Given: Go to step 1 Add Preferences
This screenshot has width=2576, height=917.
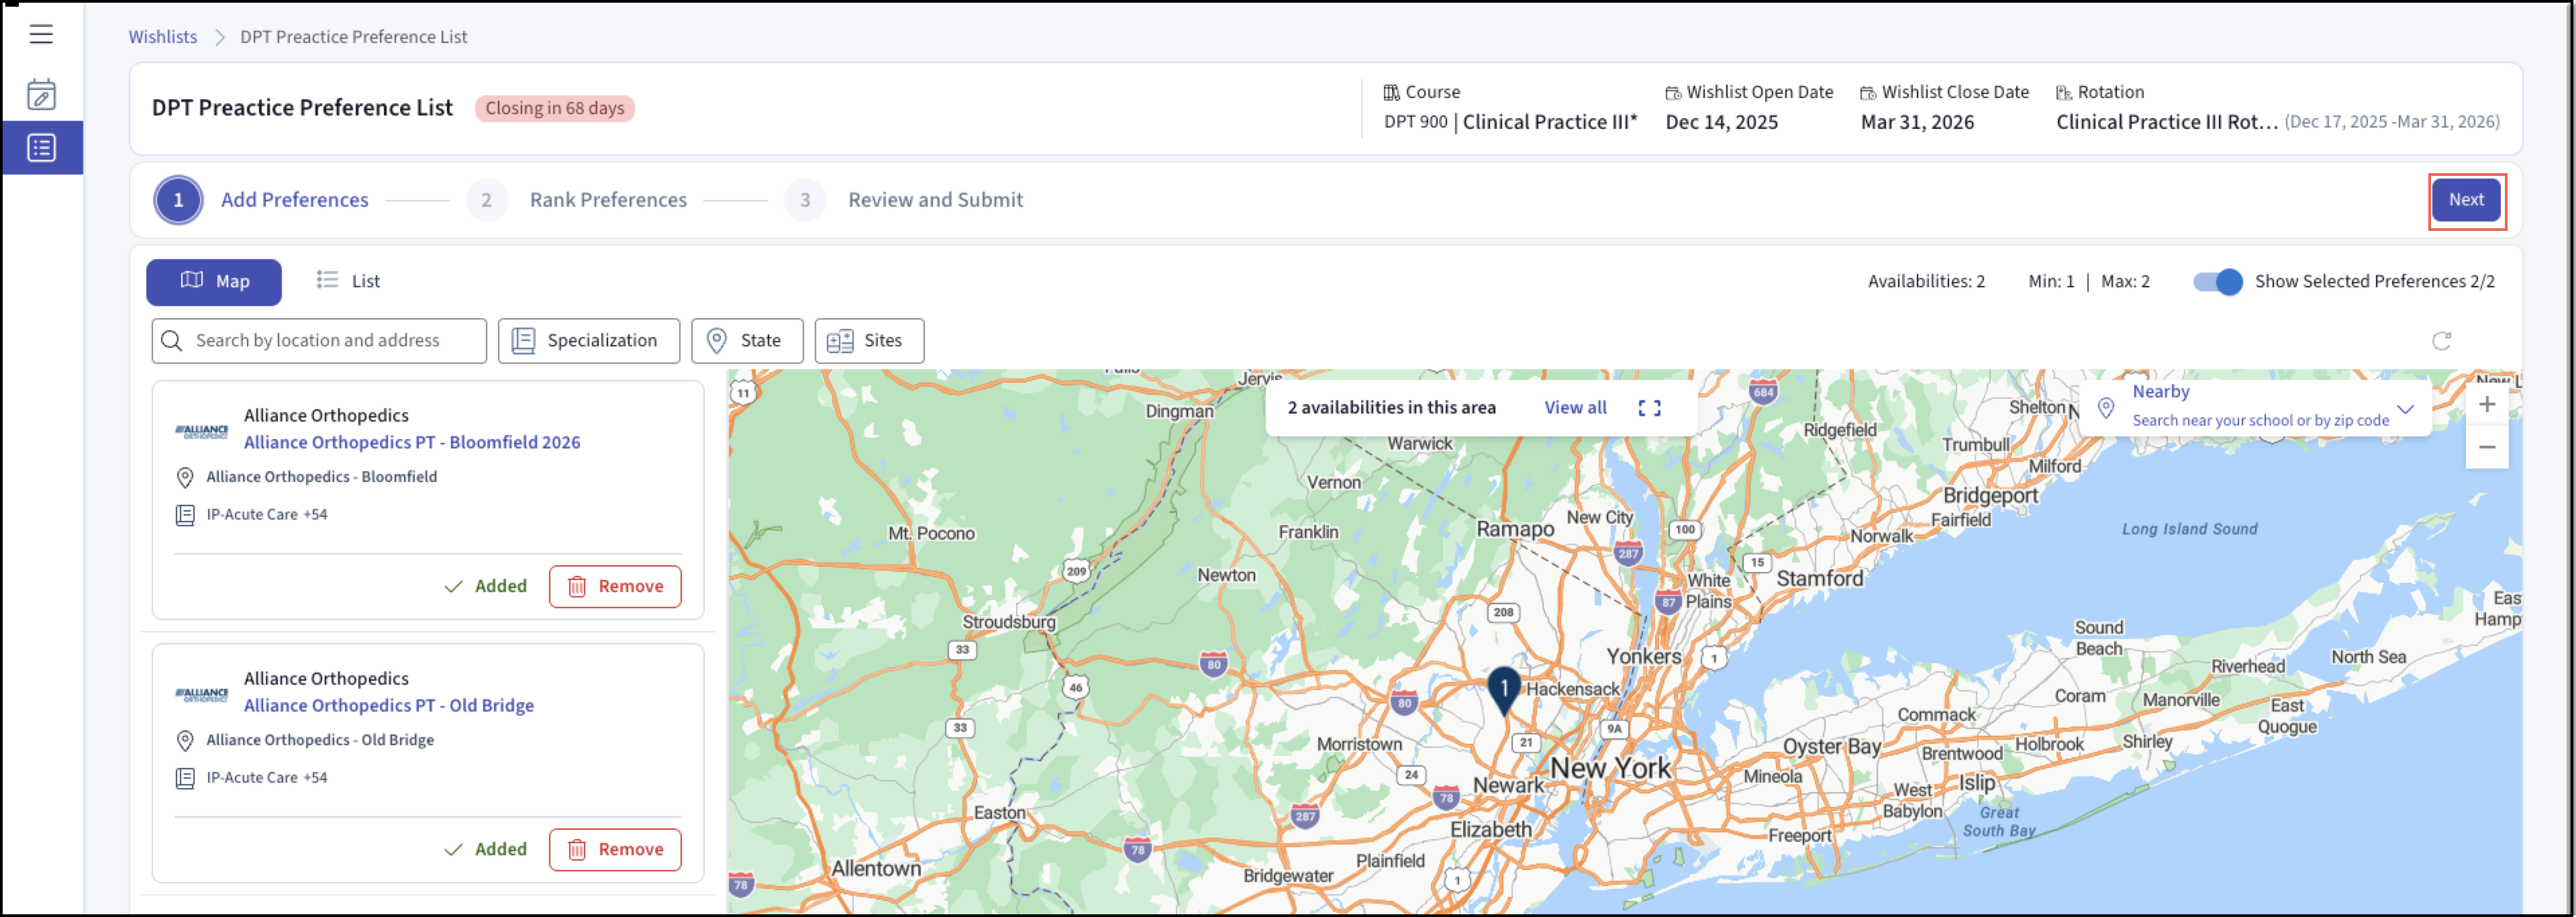Looking at the screenshot, I should 261,200.
